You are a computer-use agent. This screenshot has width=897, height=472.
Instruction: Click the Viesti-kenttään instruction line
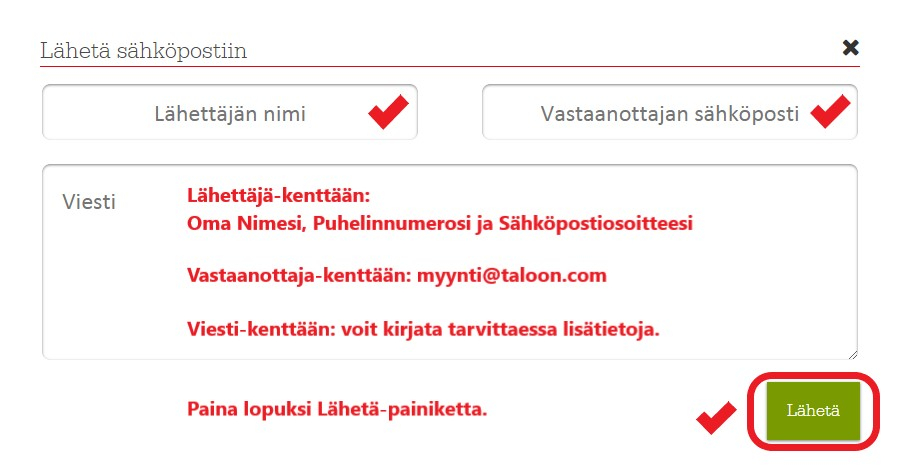(x=423, y=327)
